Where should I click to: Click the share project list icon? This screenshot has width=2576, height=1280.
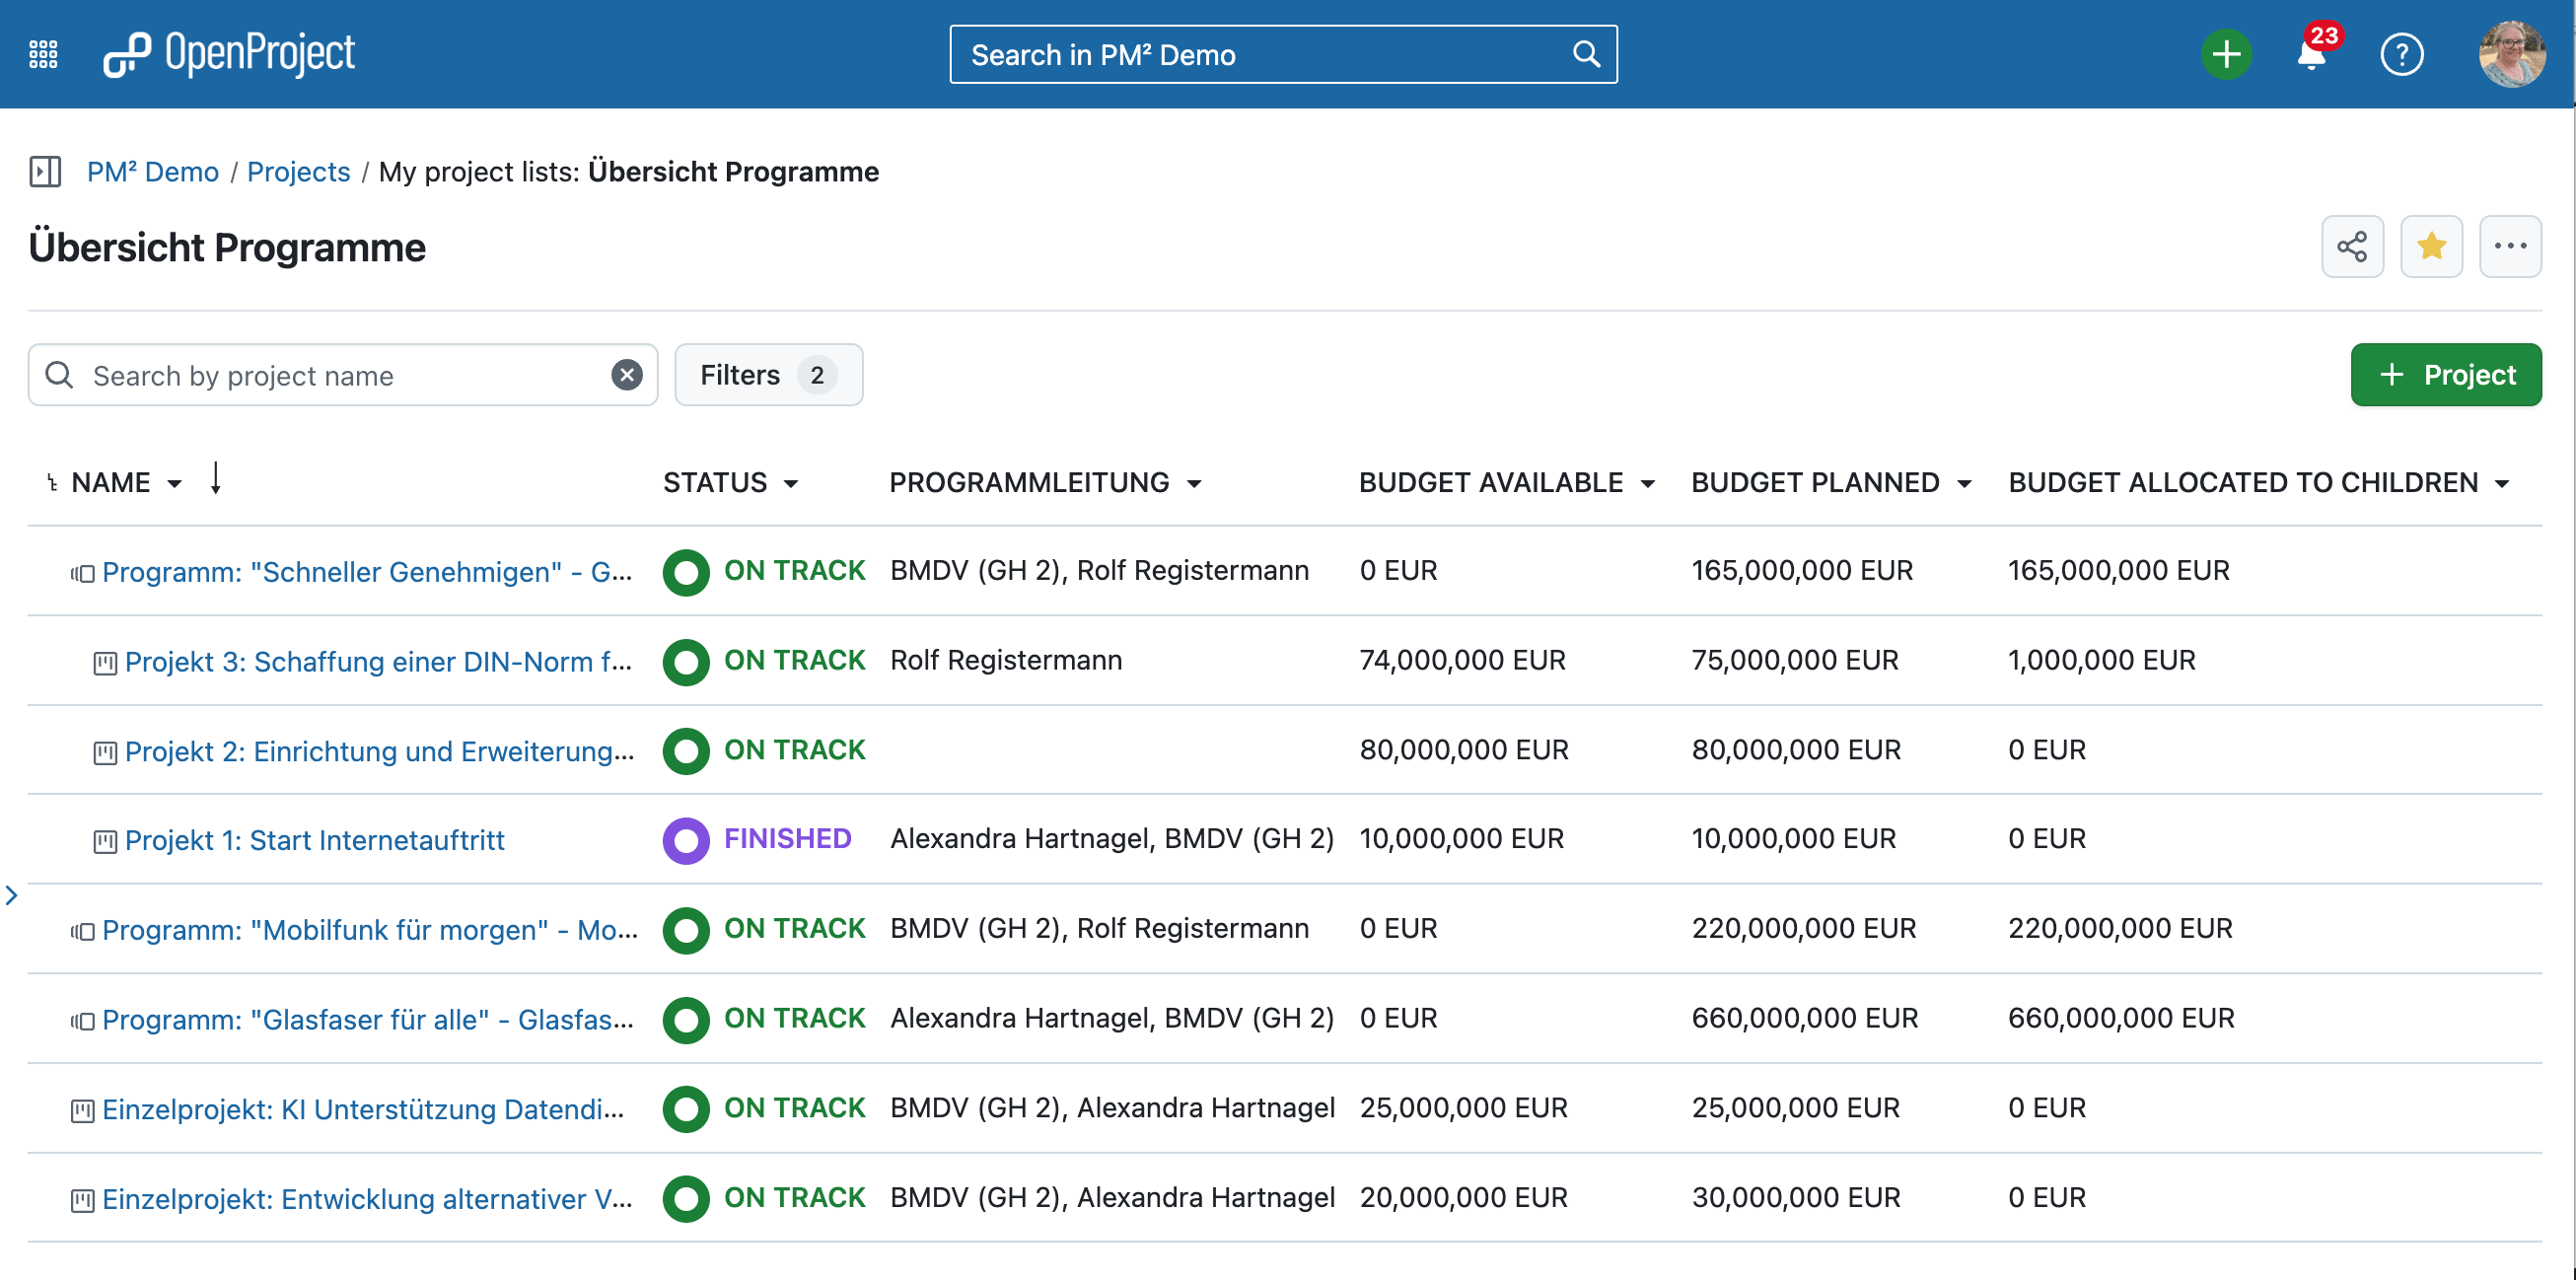point(2351,247)
